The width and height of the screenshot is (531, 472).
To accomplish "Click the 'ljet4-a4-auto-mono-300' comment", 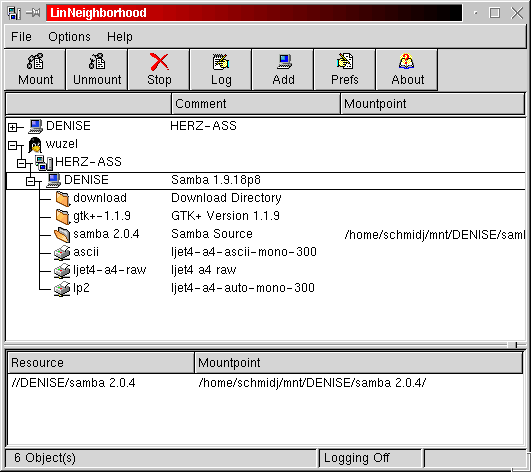I will (x=243, y=288).
